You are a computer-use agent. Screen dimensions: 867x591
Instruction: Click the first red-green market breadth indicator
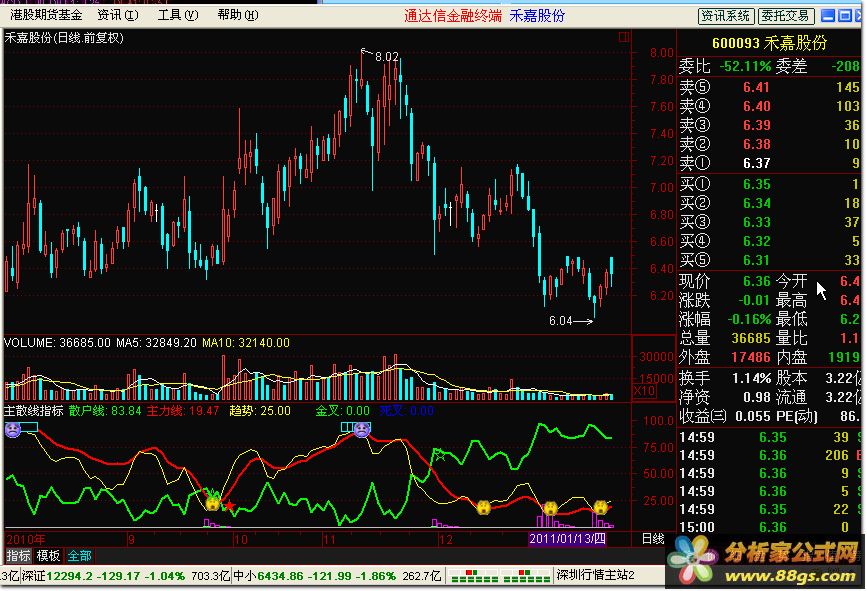tap(474, 576)
